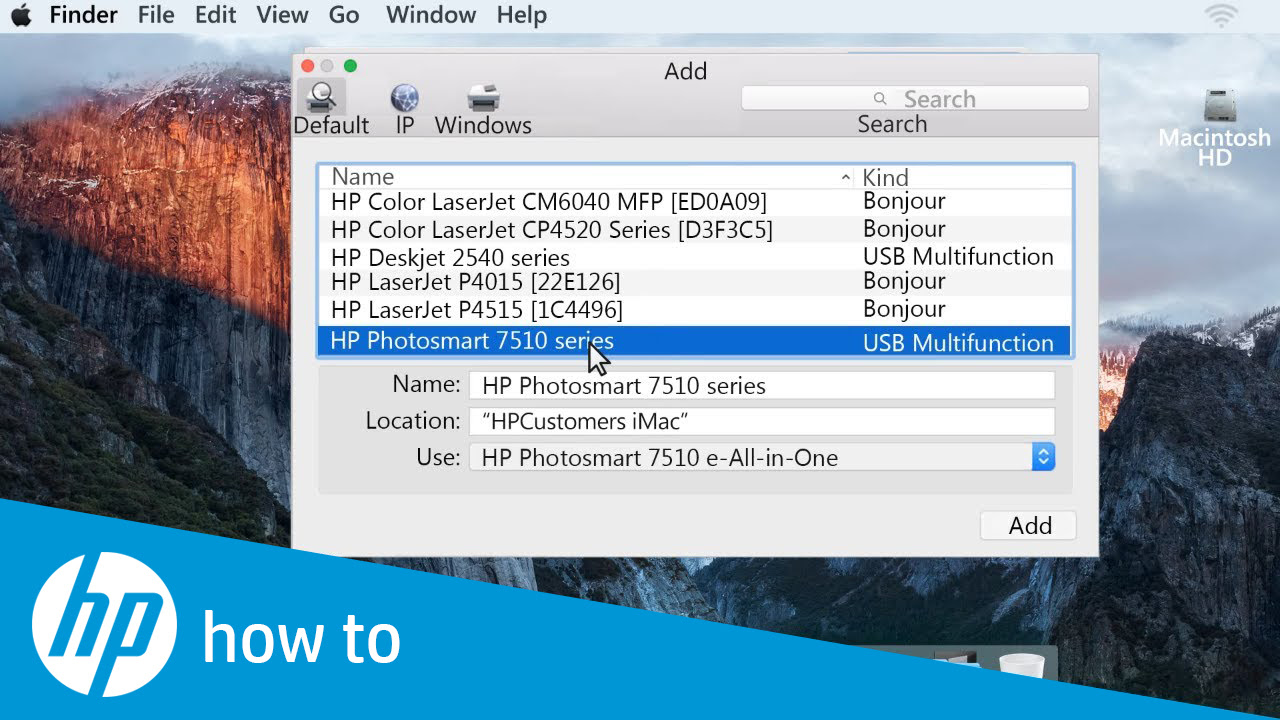This screenshot has height=720, width=1280.
Task: Open the Help menu
Action: (x=522, y=15)
